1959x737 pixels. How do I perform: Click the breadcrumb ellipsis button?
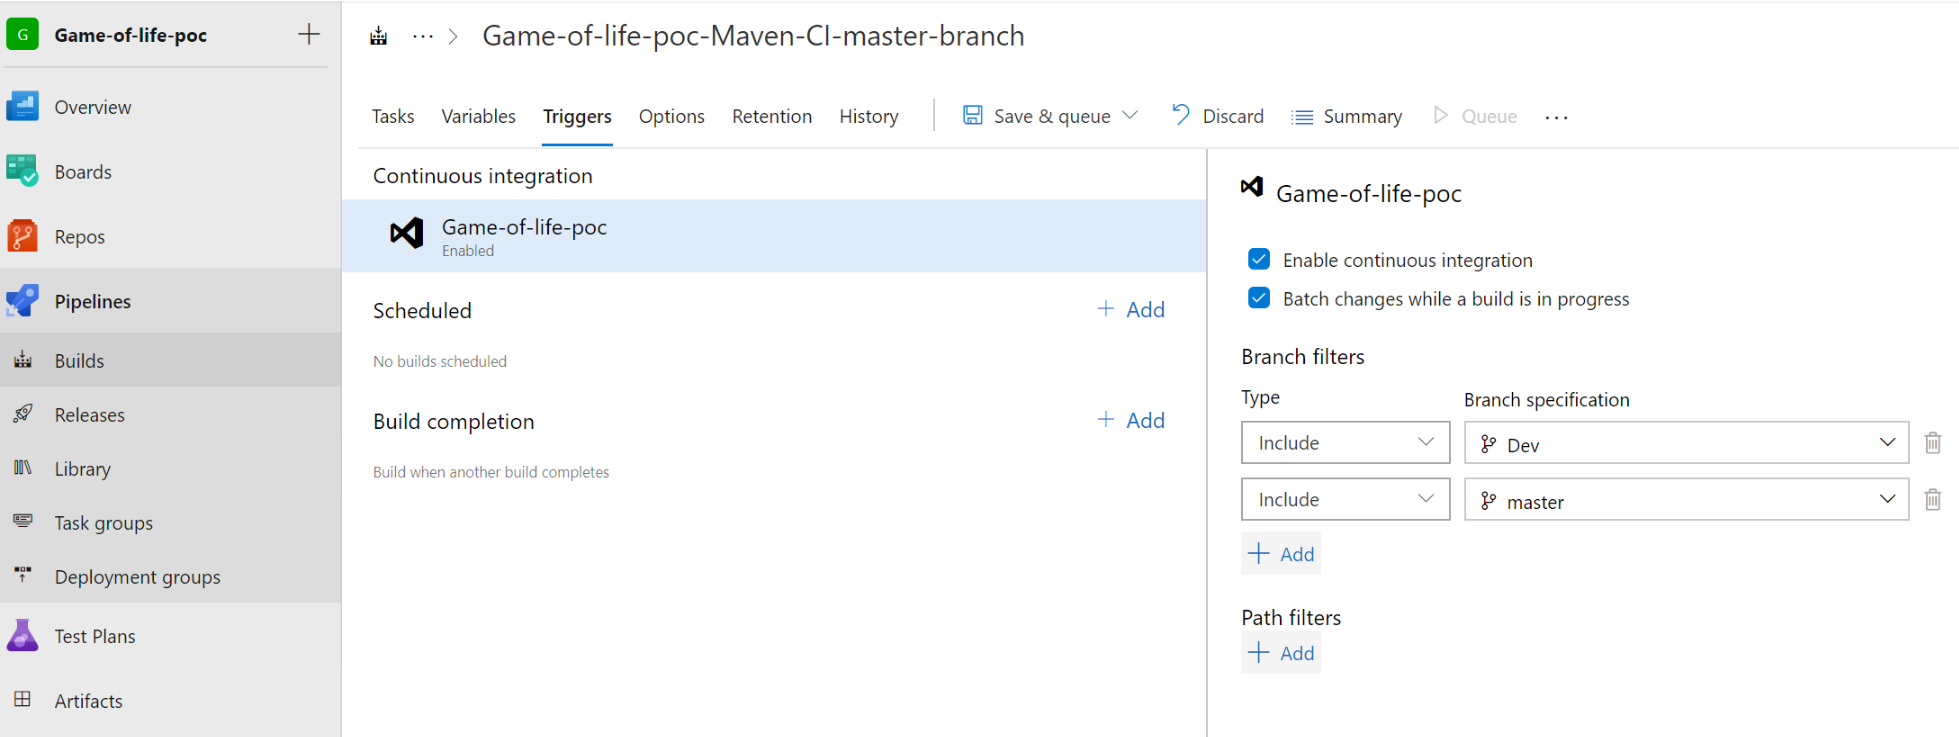[x=423, y=36]
